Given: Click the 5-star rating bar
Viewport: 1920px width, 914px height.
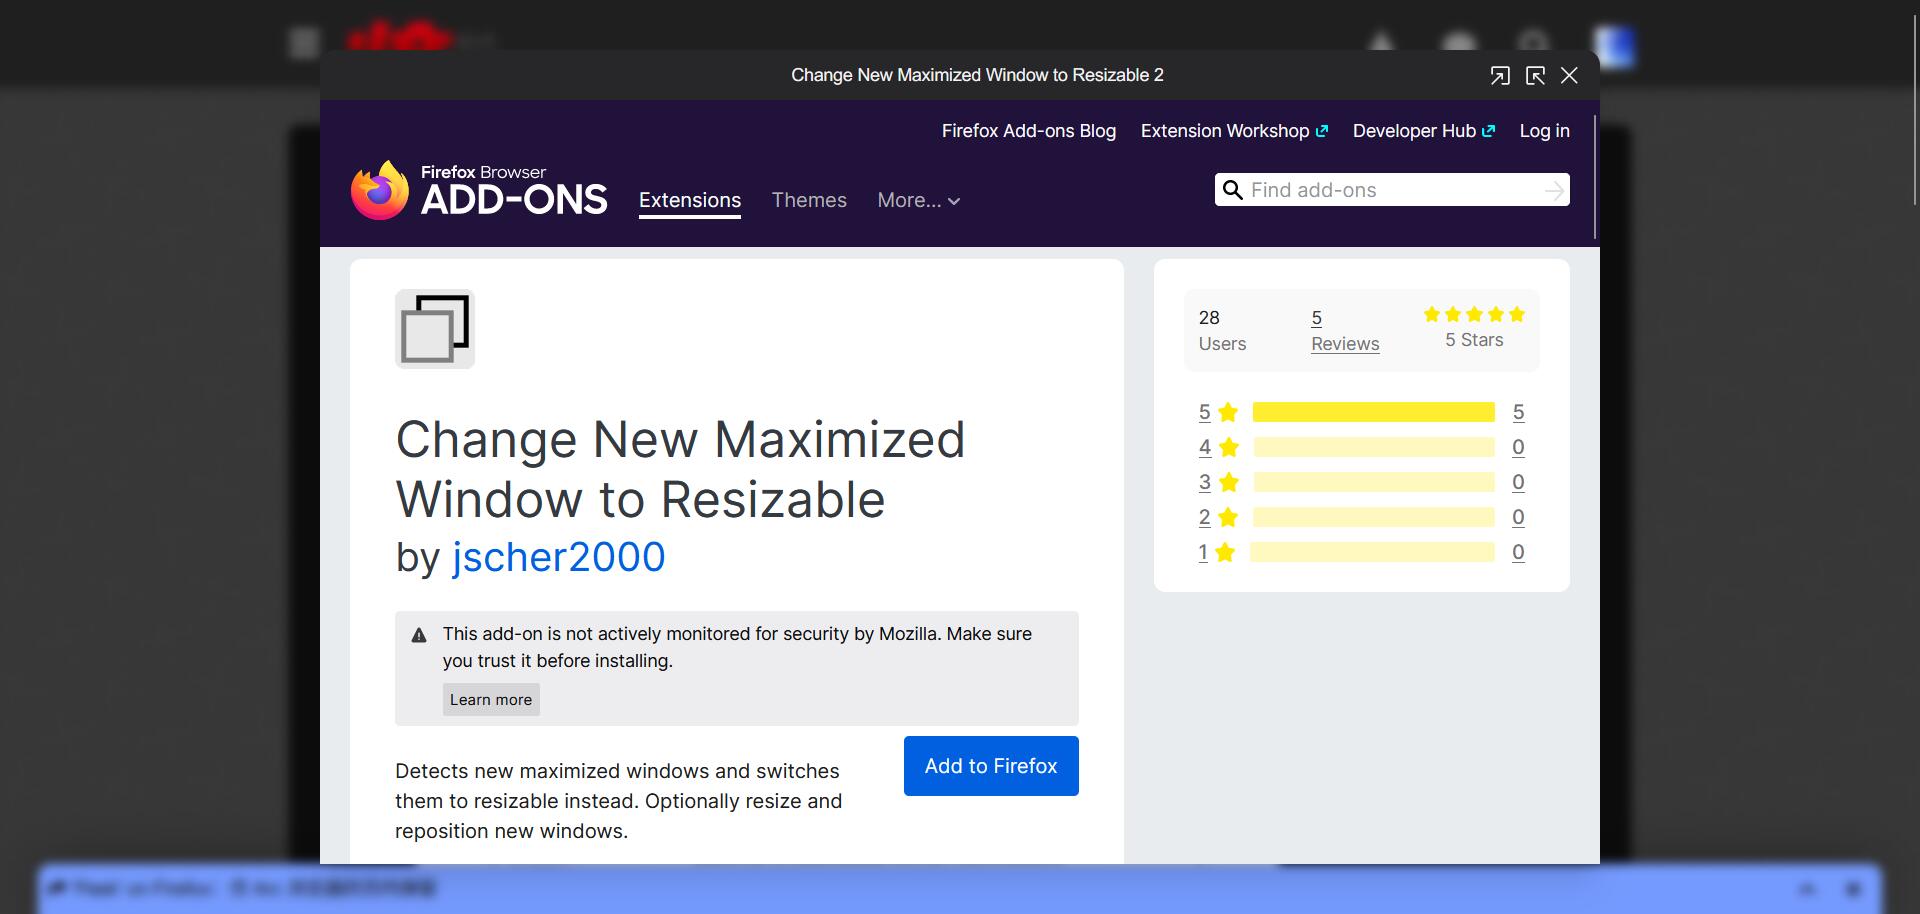Looking at the screenshot, I should [1373, 412].
